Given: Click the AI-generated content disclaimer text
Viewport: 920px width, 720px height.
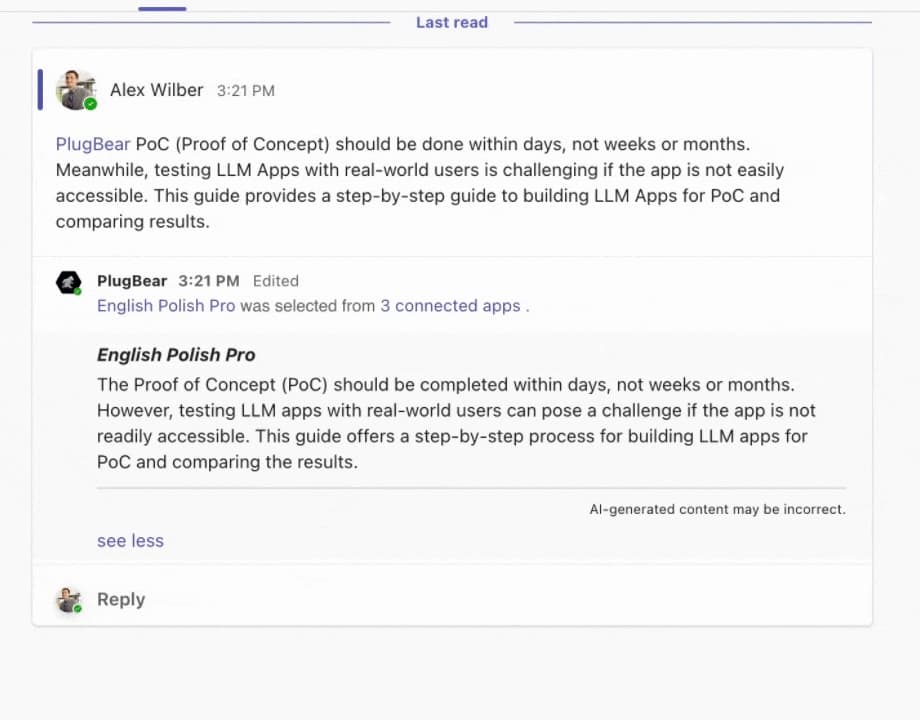Looking at the screenshot, I should pos(717,509).
